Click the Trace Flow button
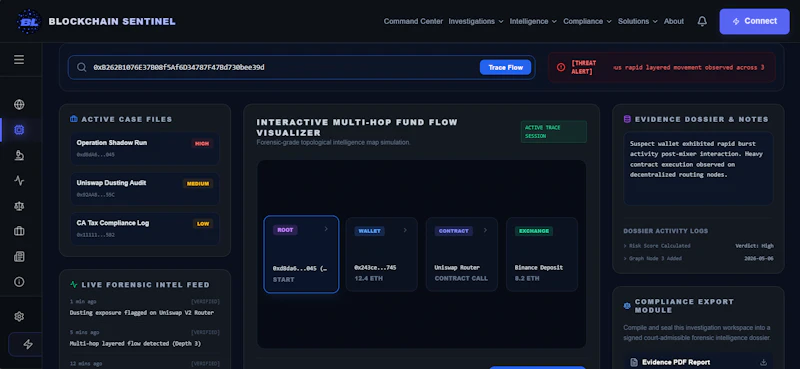 505,67
